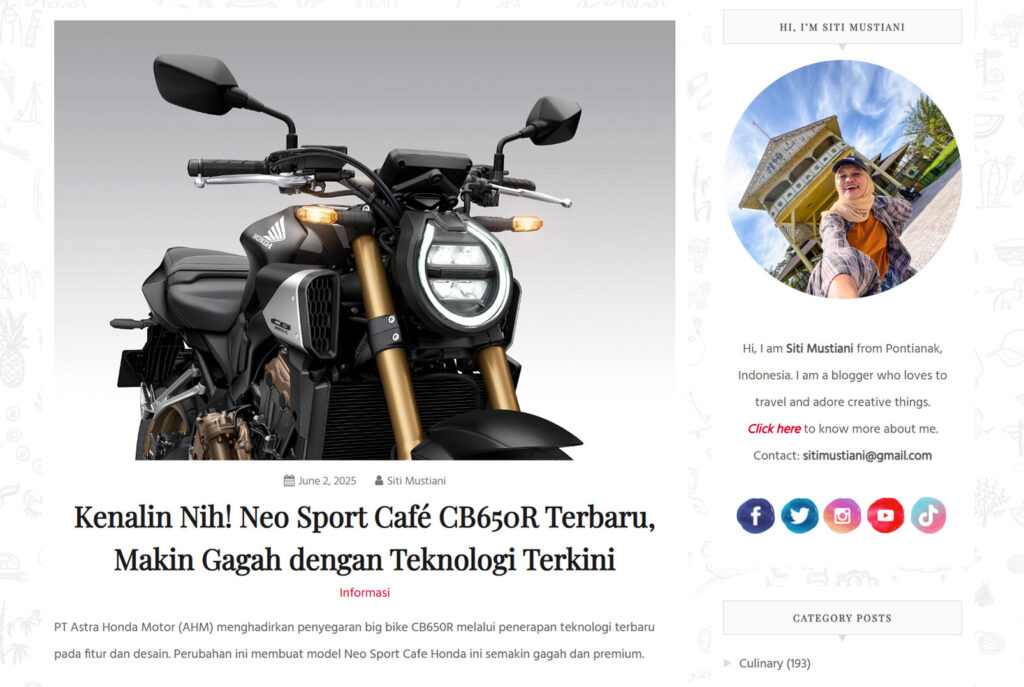
Task: Open the Culinary (193) category
Action: point(775,663)
